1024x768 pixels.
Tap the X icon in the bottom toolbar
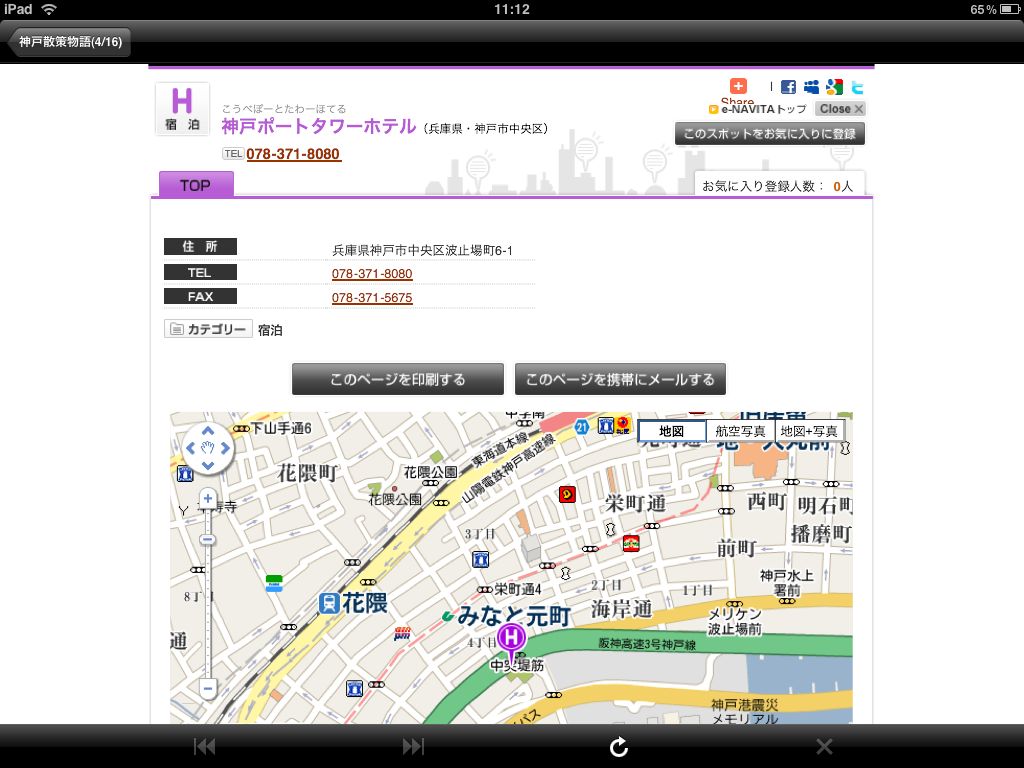pyautogui.click(x=824, y=746)
